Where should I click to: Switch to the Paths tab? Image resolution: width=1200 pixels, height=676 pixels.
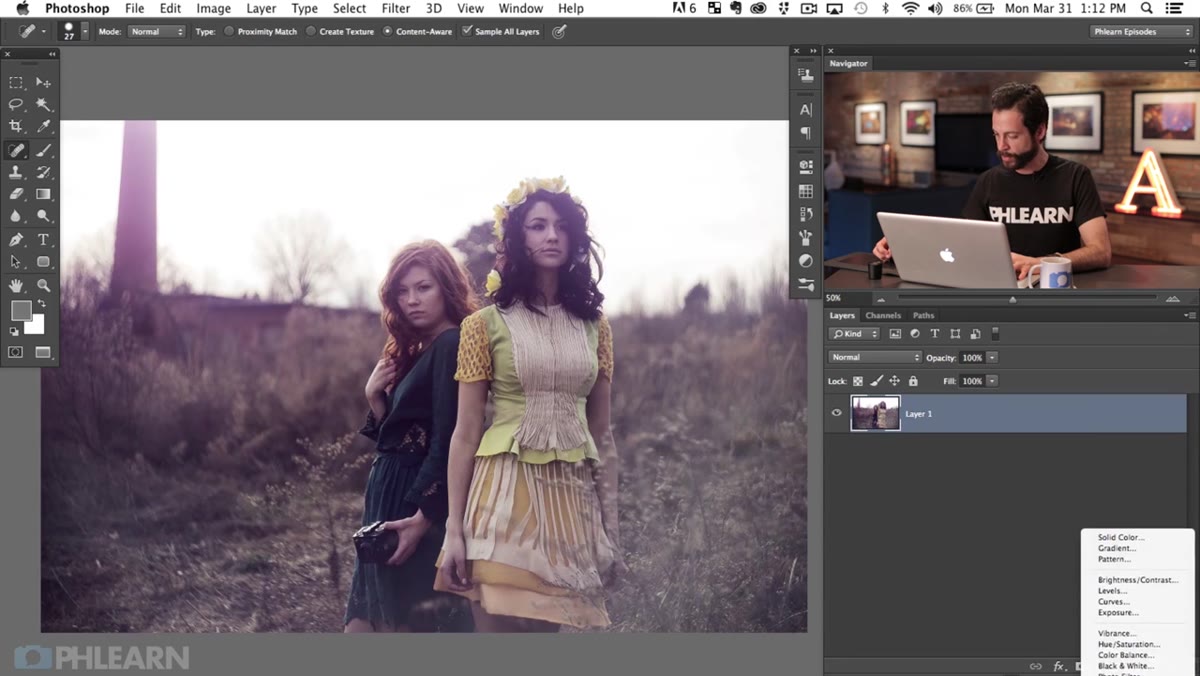[x=923, y=315]
